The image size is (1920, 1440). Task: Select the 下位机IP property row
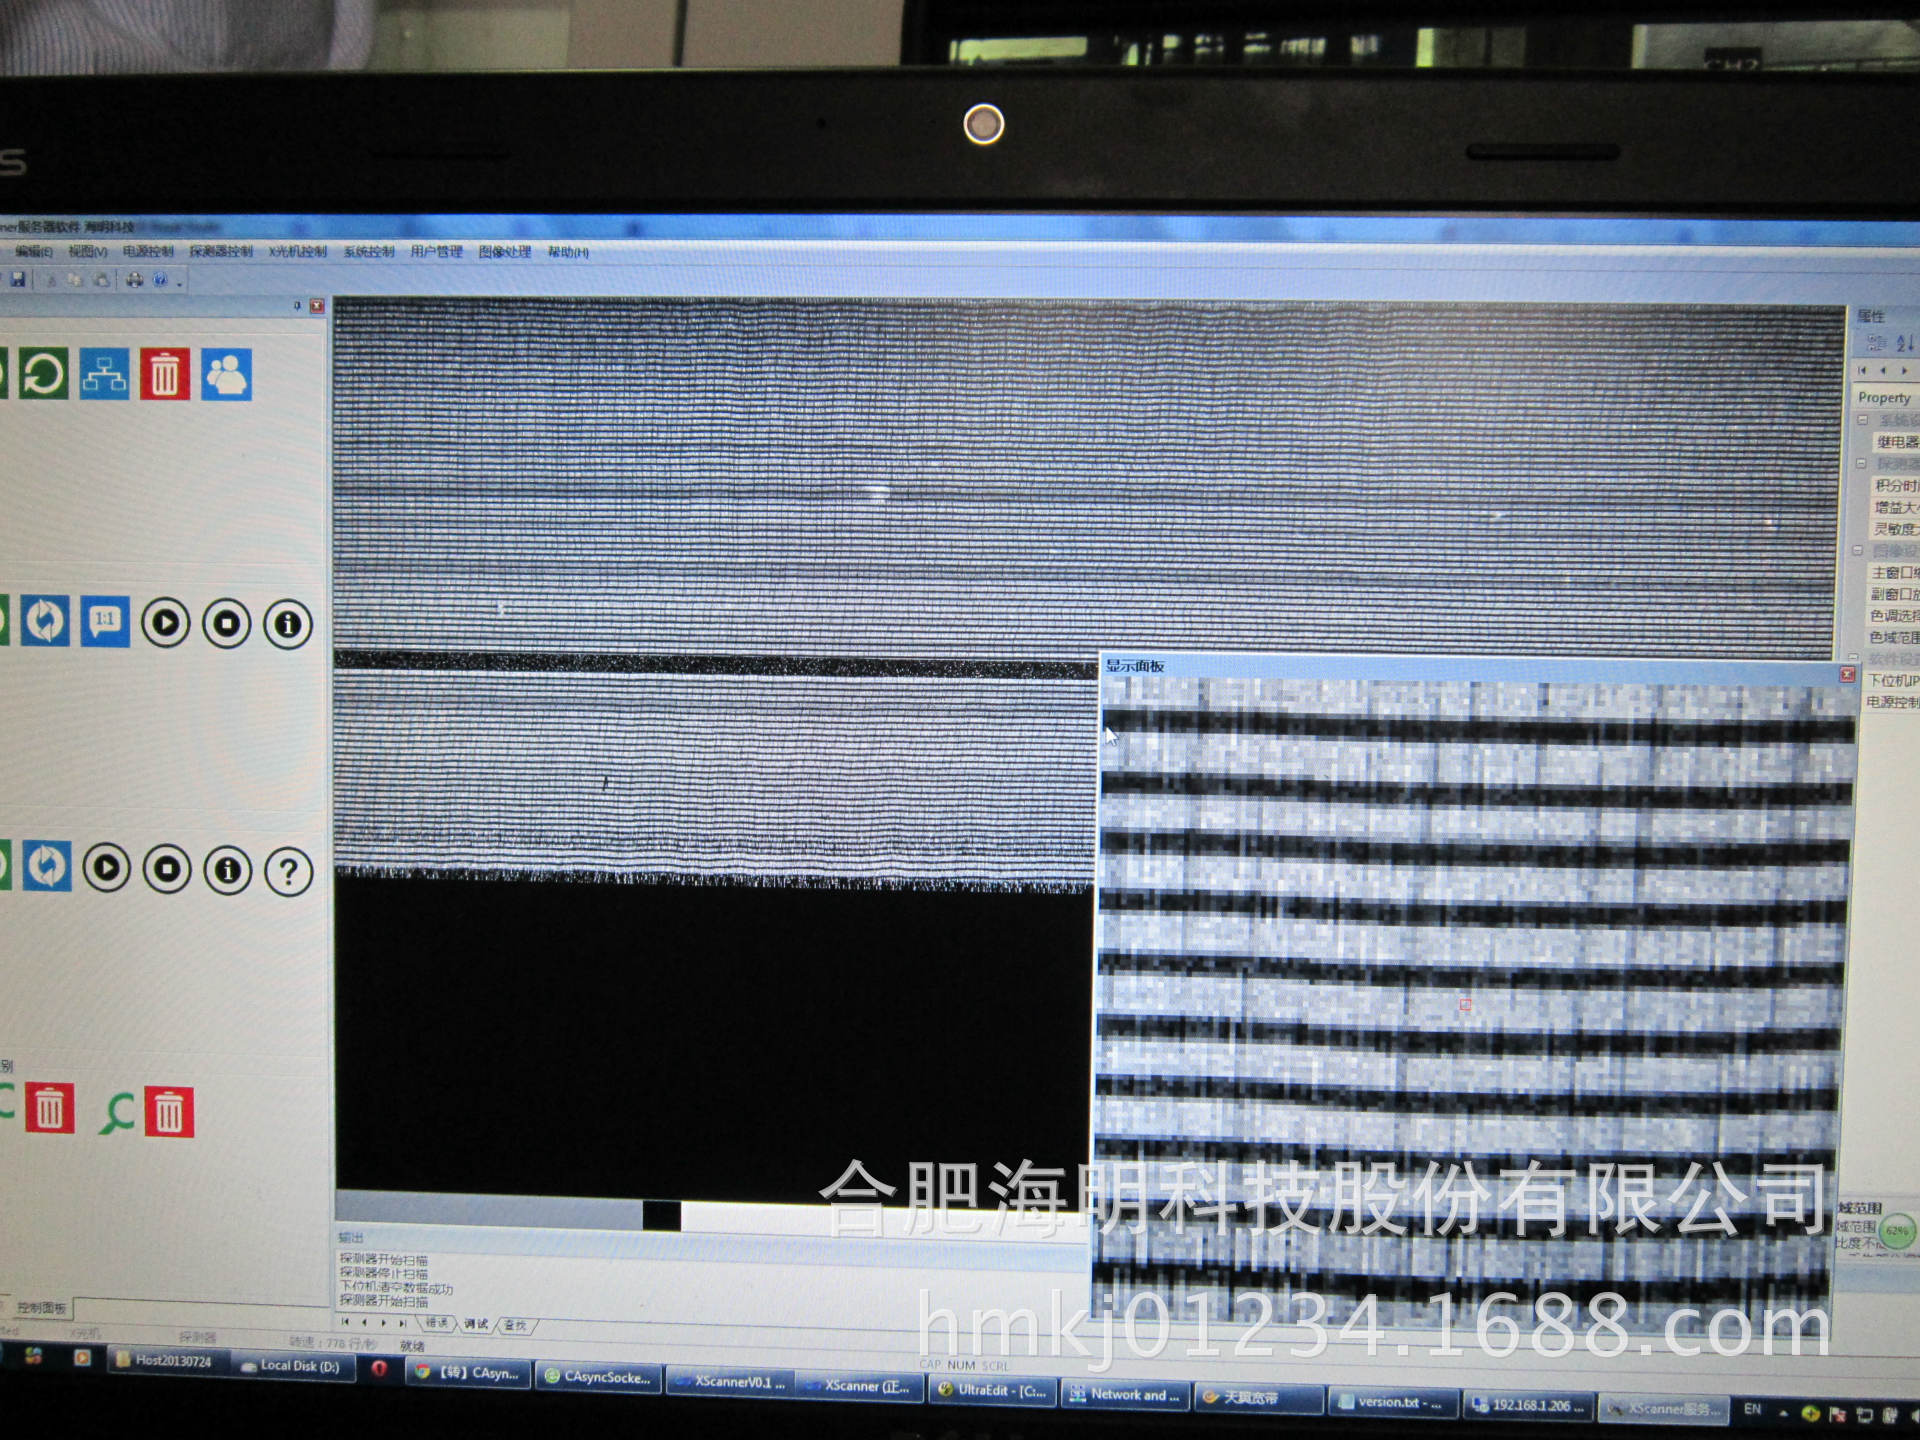[x=1890, y=681]
